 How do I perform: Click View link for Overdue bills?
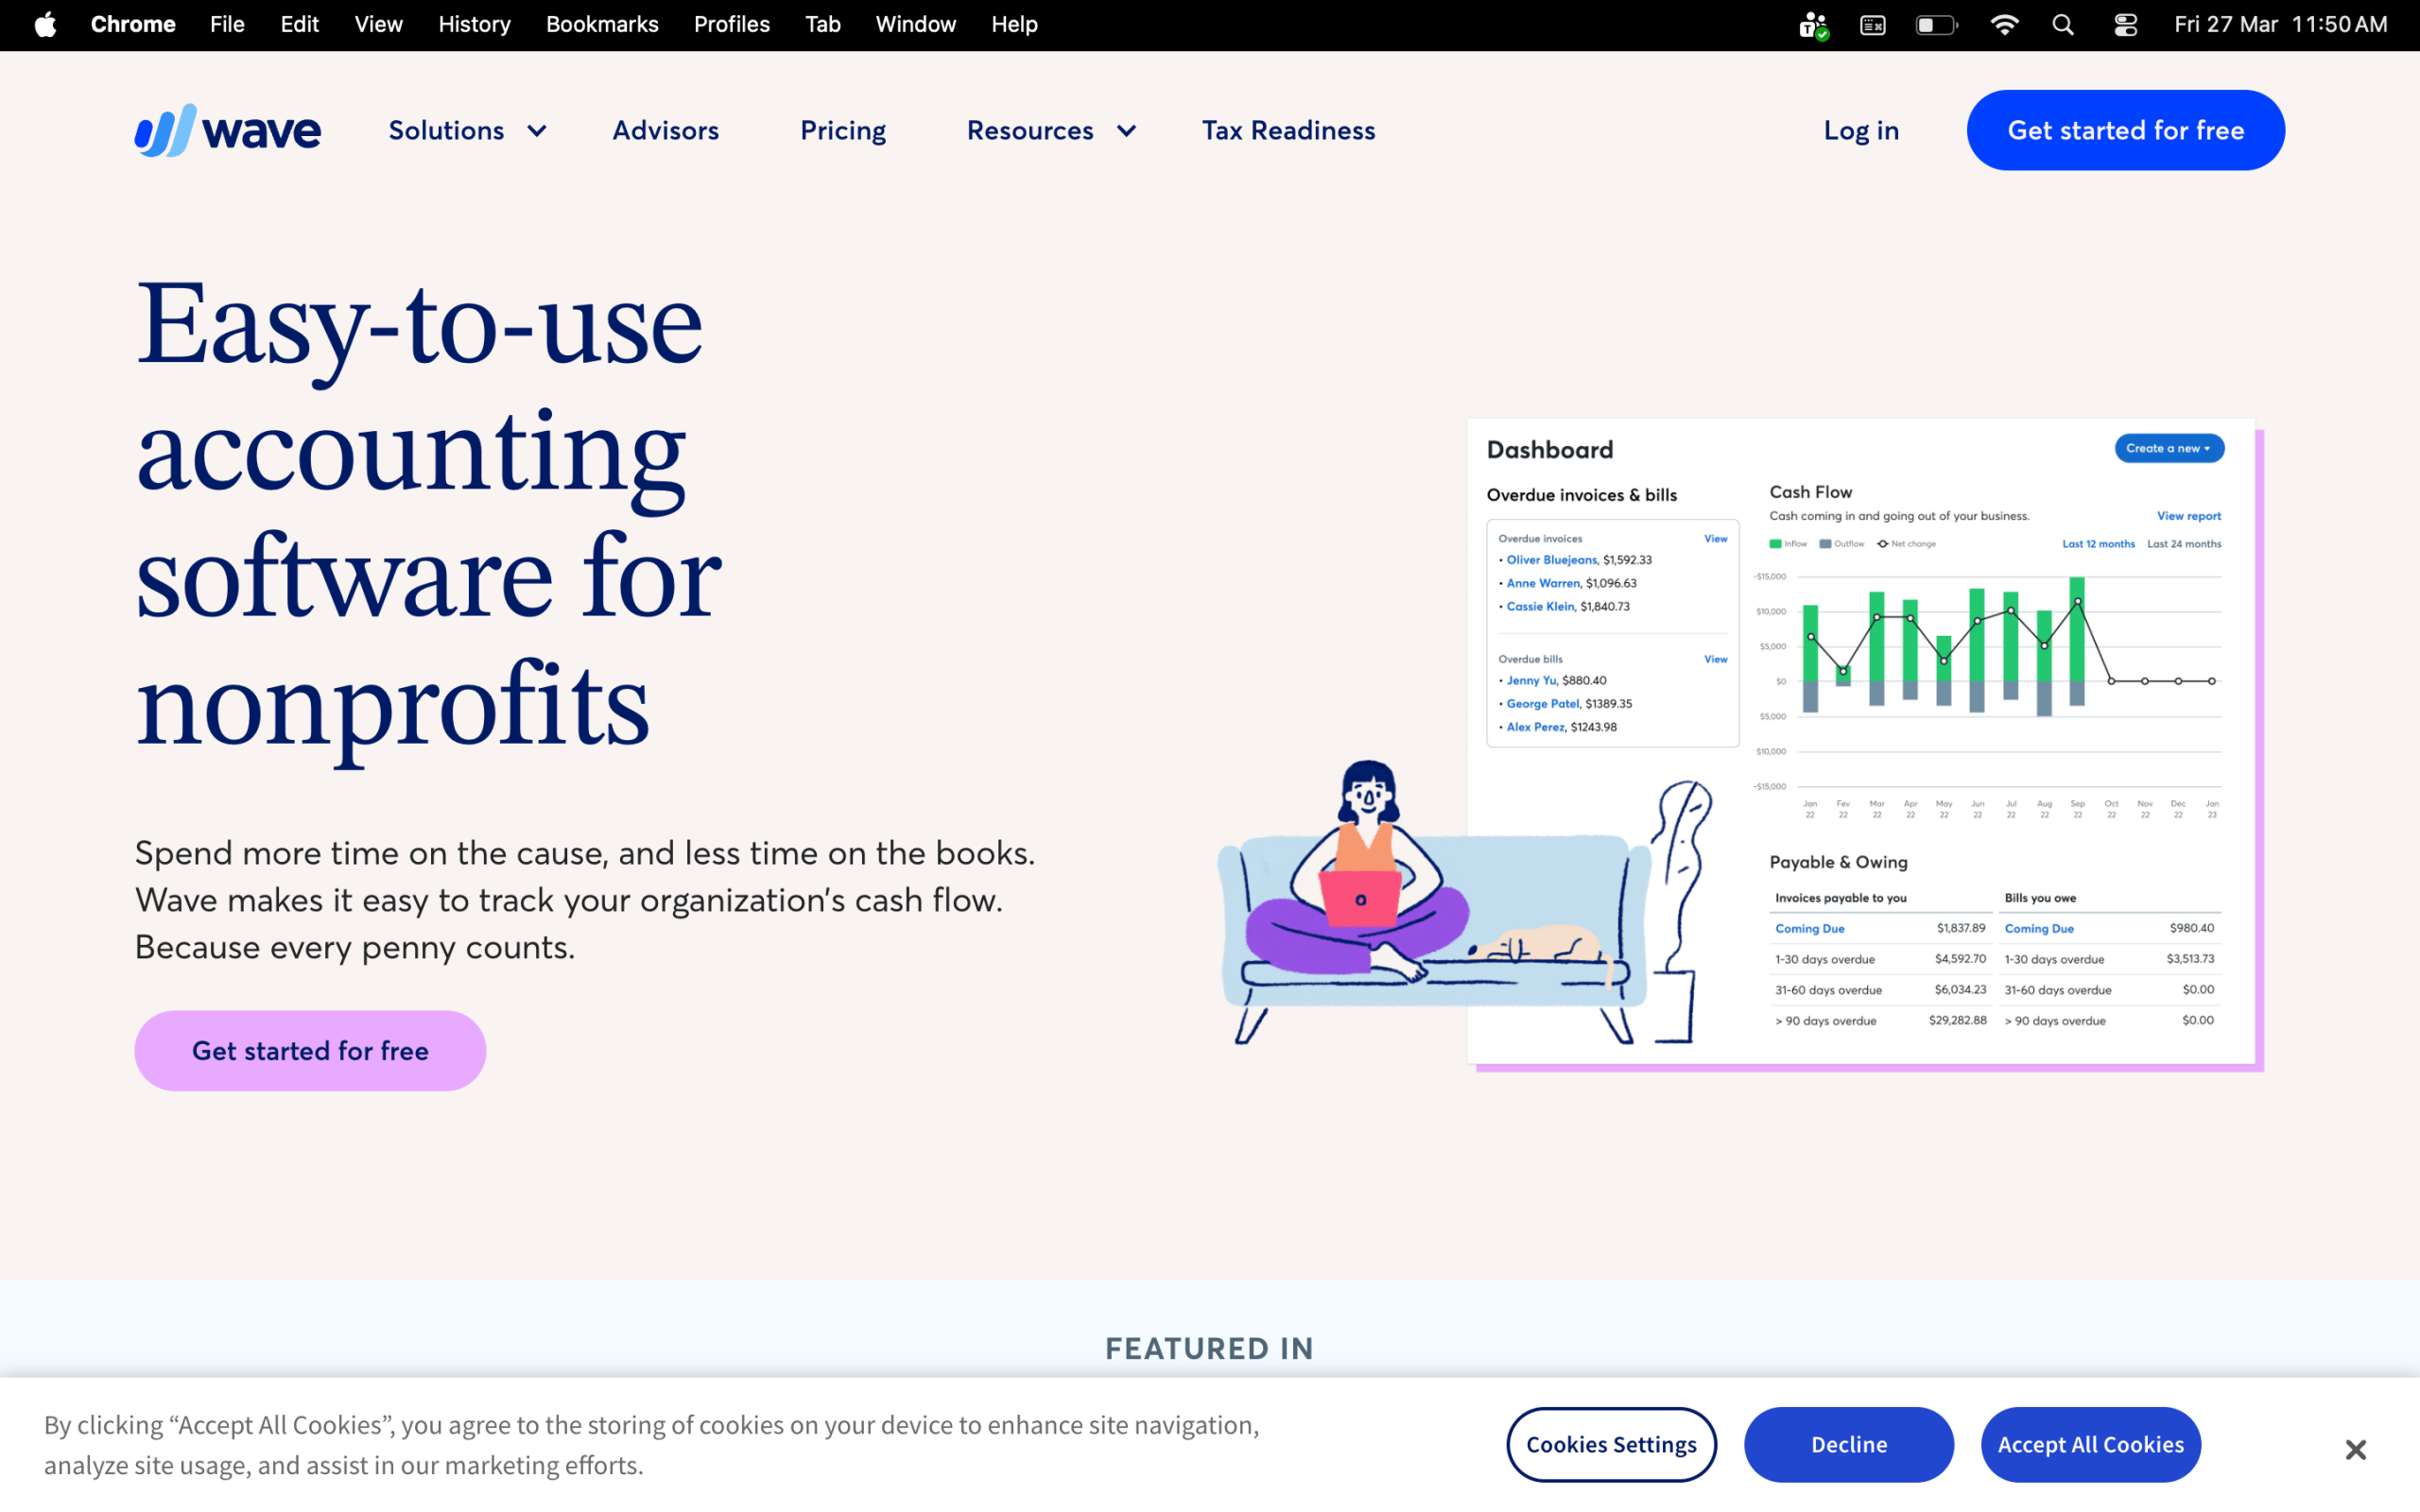(x=1715, y=659)
